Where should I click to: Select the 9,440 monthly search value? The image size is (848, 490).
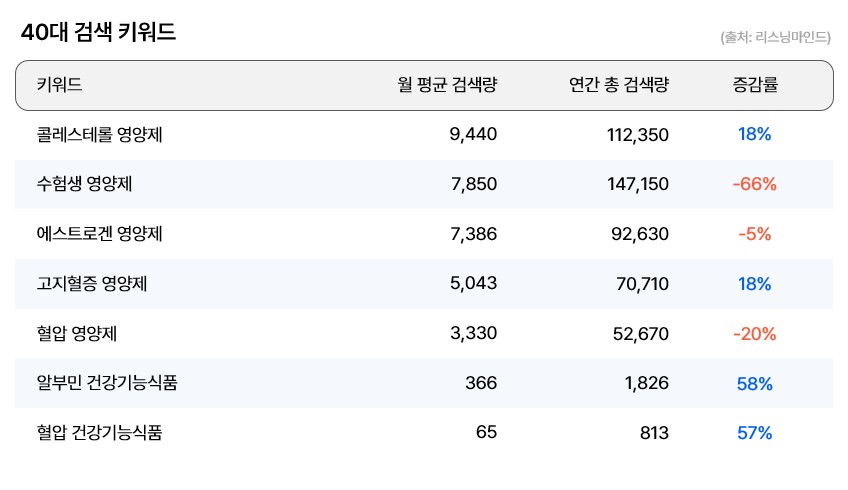[473, 135]
